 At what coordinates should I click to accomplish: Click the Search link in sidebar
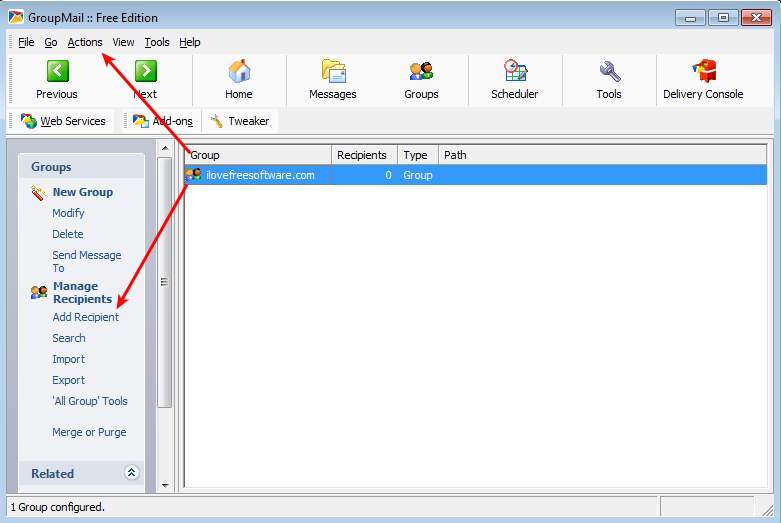coord(69,338)
